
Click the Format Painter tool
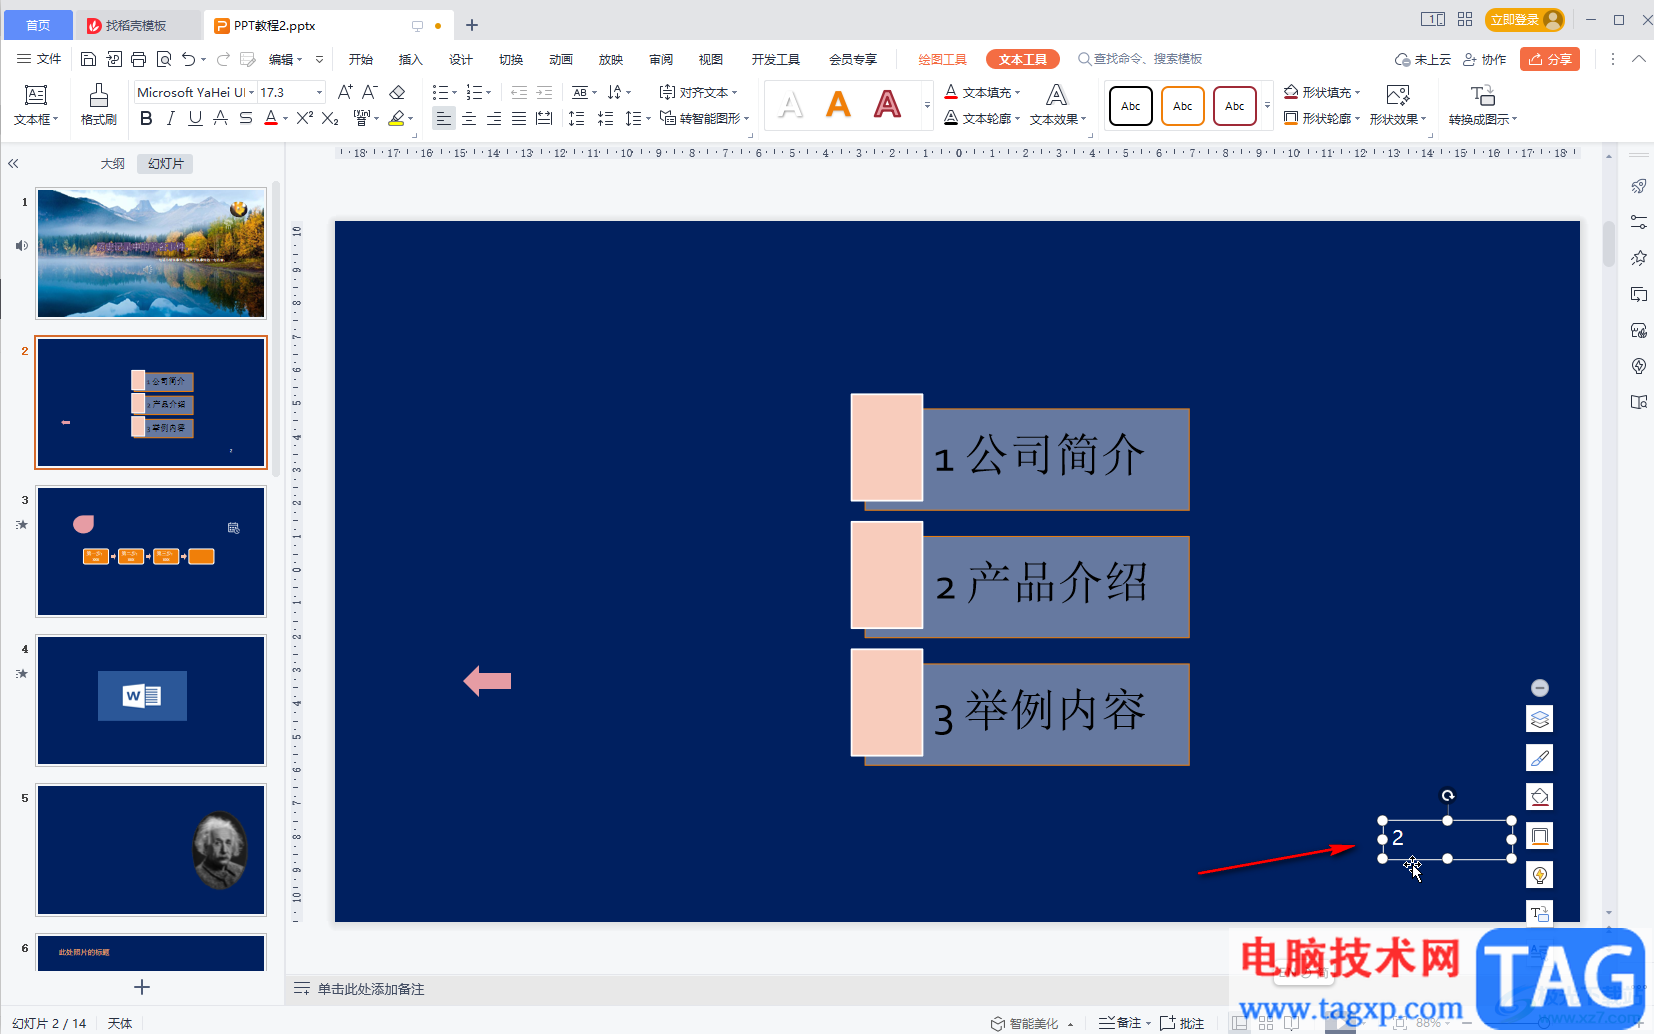[98, 104]
